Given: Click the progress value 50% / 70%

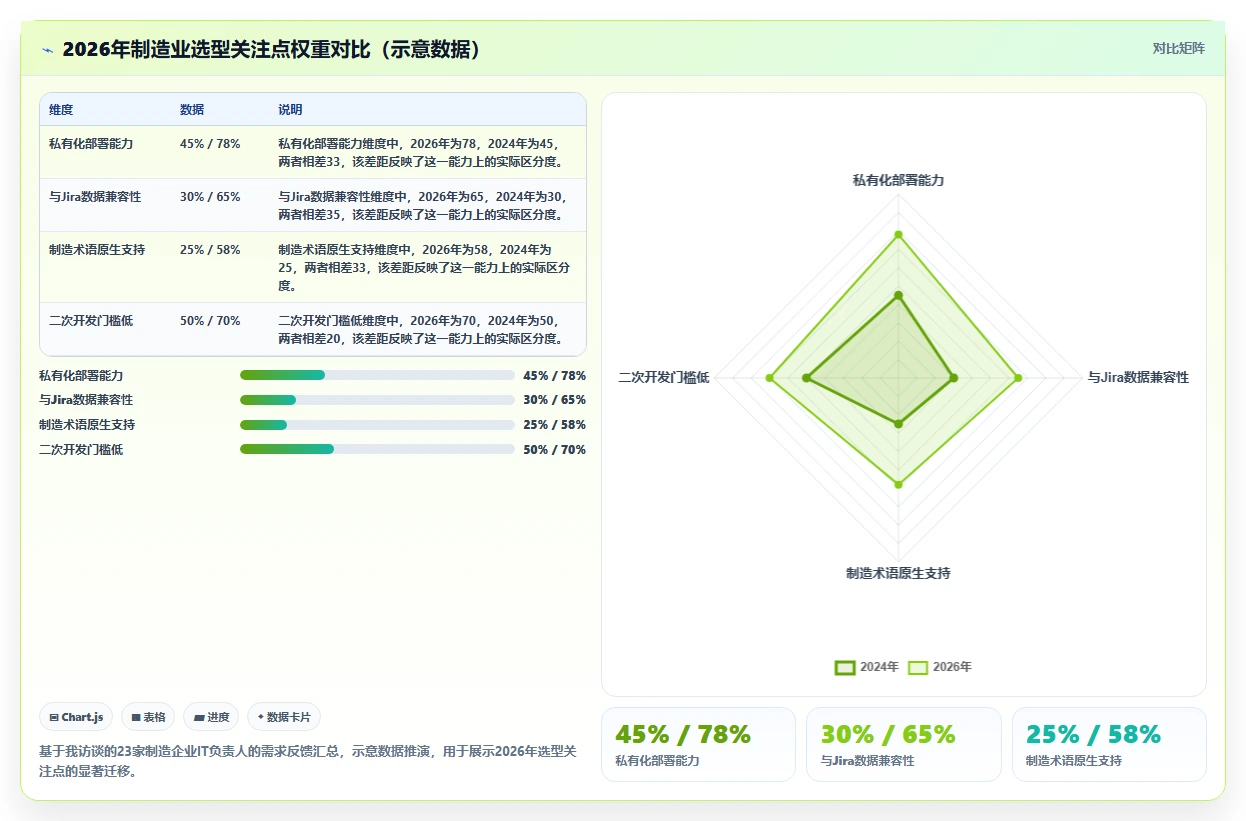Looking at the screenshot, I should pos(554,450).
